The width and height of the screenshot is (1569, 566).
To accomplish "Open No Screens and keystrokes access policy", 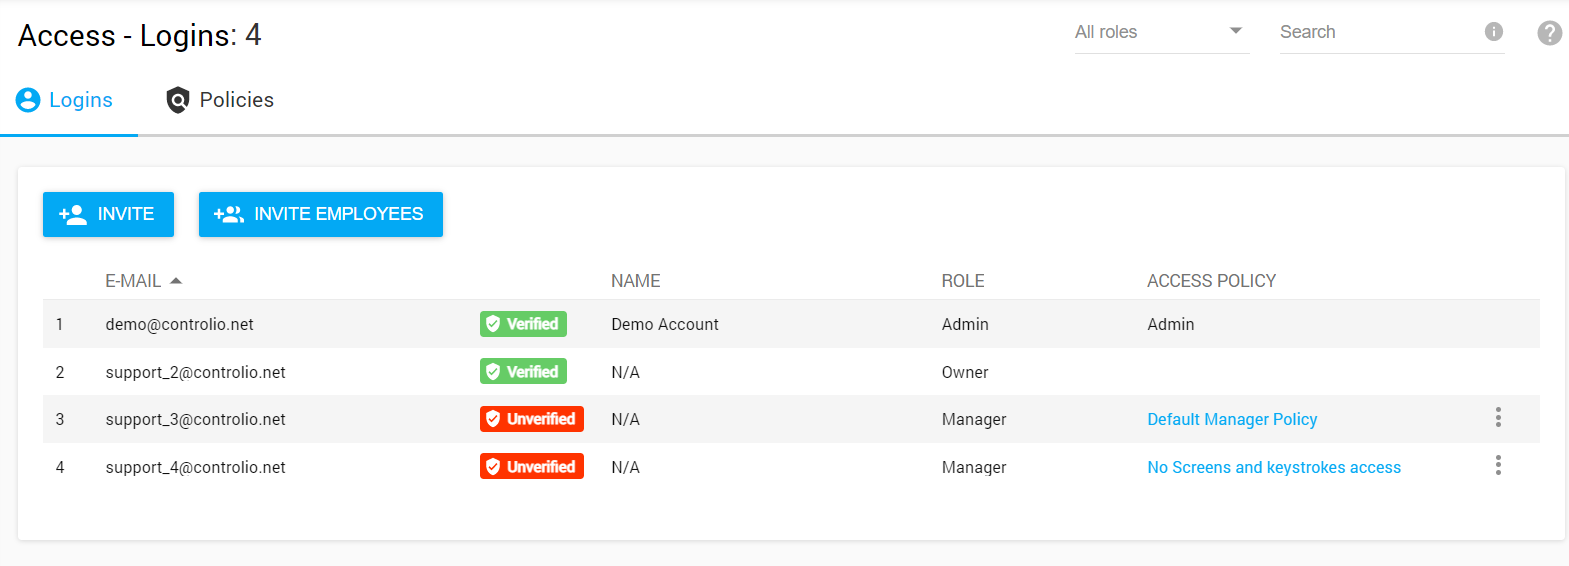I will pyautogui.click(x=1273, y=467).
